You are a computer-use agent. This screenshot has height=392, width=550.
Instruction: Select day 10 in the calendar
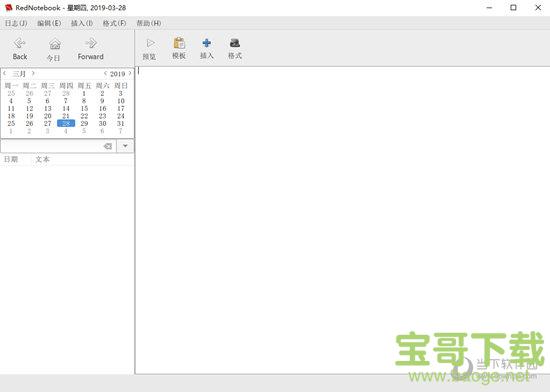[x=121, y=101]
